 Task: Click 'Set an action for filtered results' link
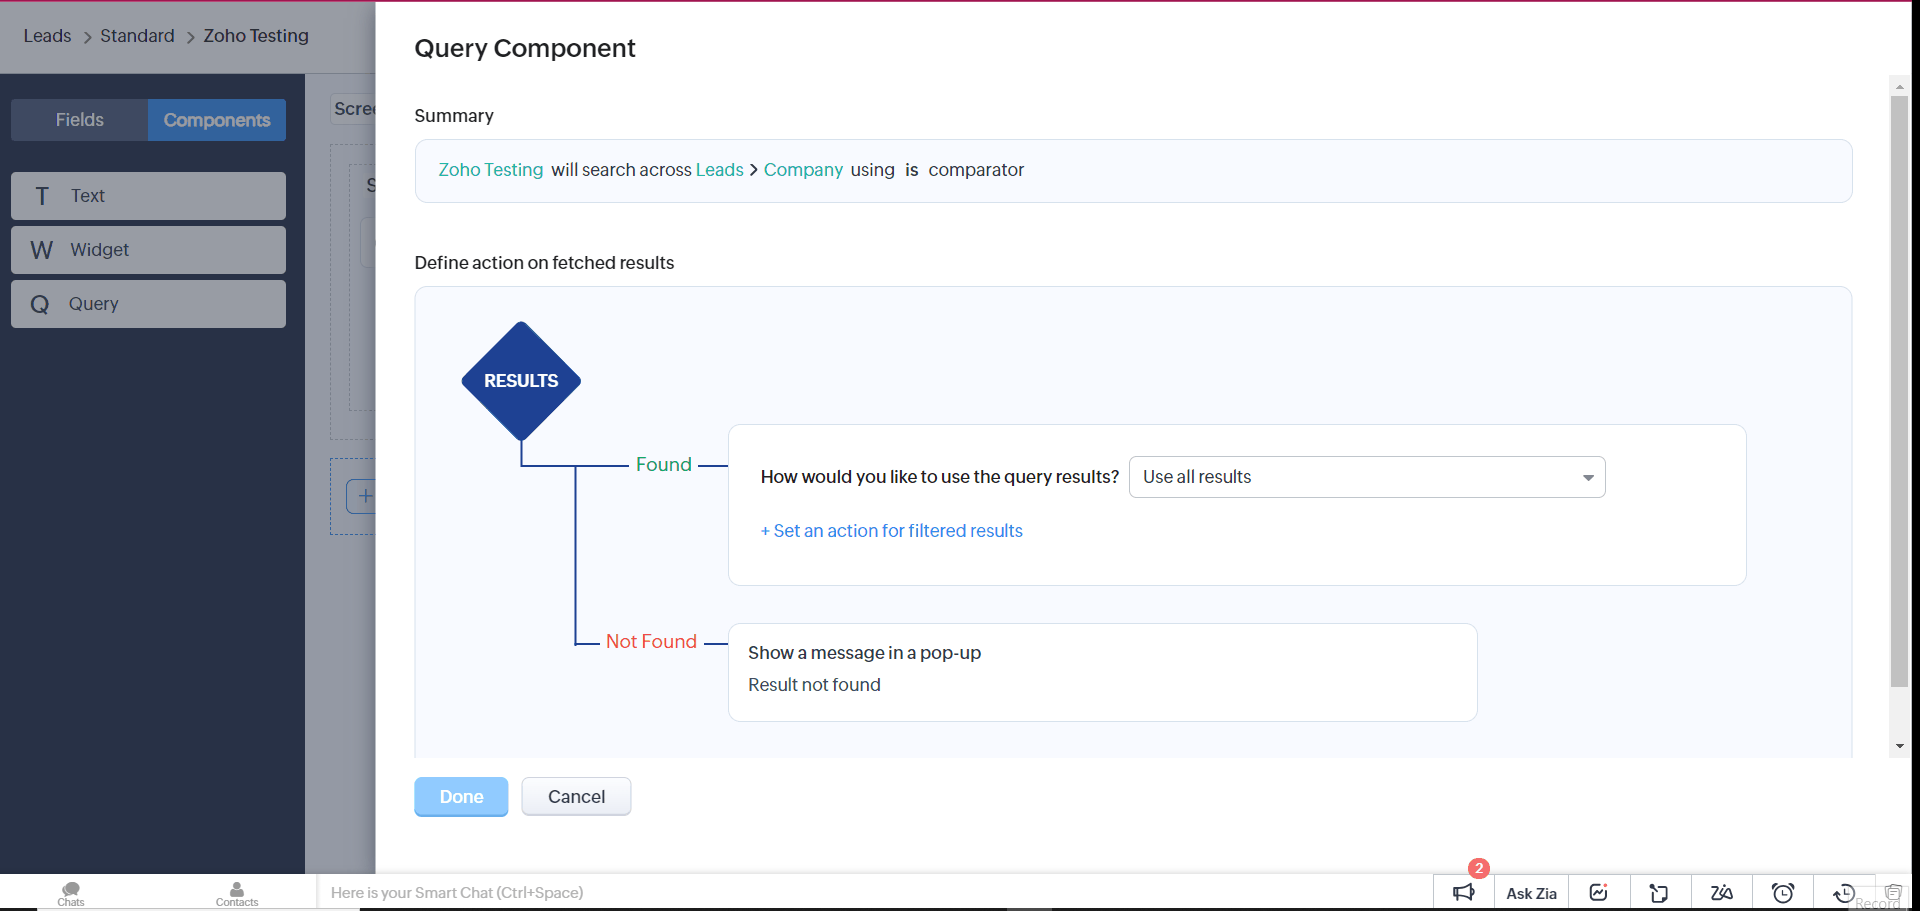click(x=891, y=531)
